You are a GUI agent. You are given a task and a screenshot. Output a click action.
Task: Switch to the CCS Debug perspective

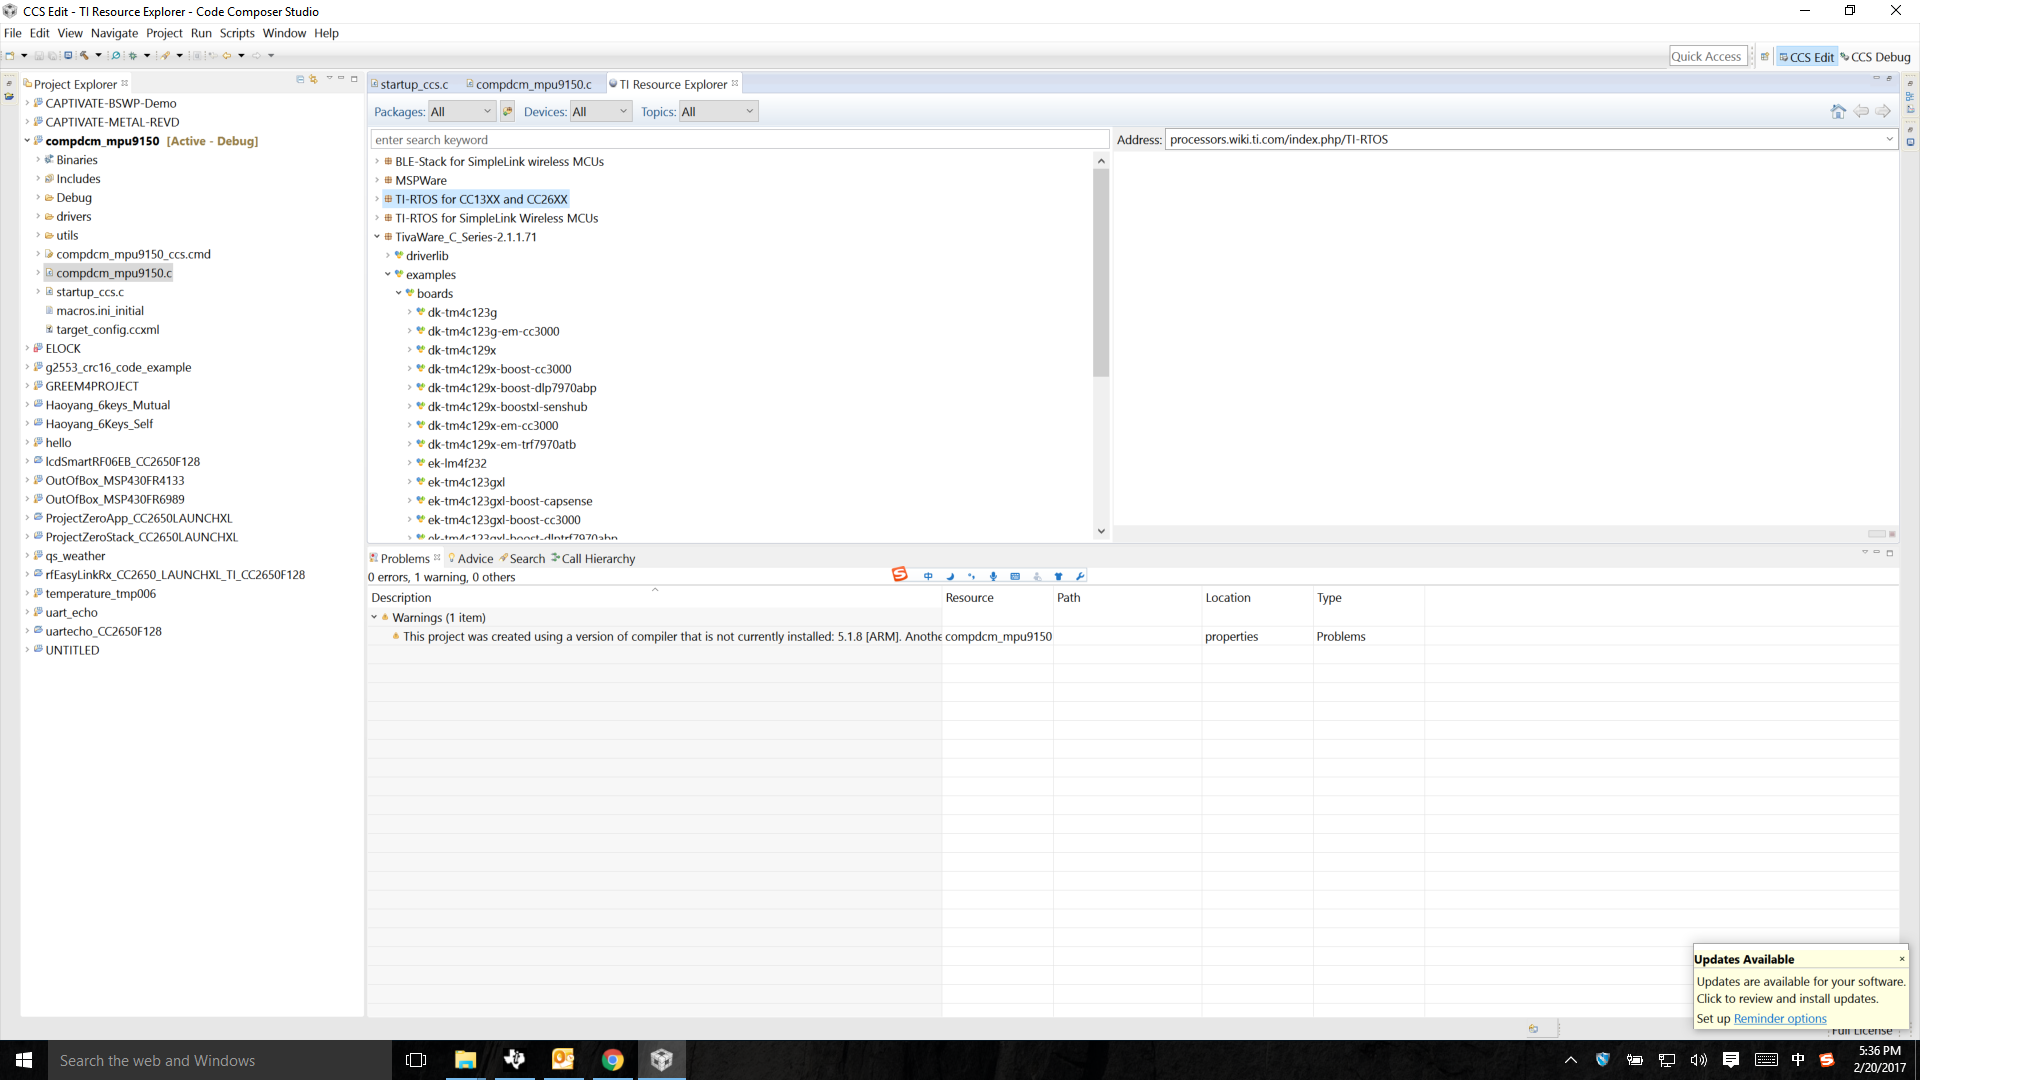coord(1875,57)
